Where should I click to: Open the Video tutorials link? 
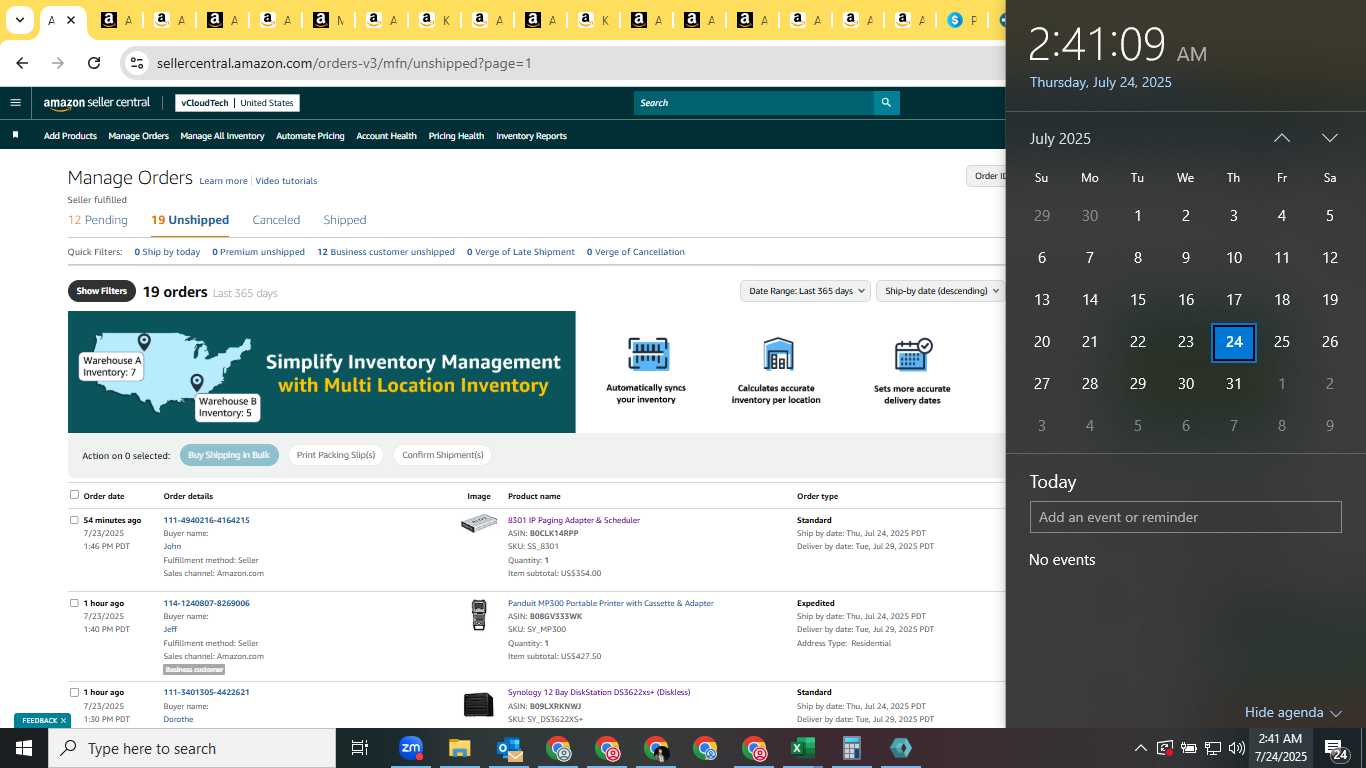(x=286, y=181)
